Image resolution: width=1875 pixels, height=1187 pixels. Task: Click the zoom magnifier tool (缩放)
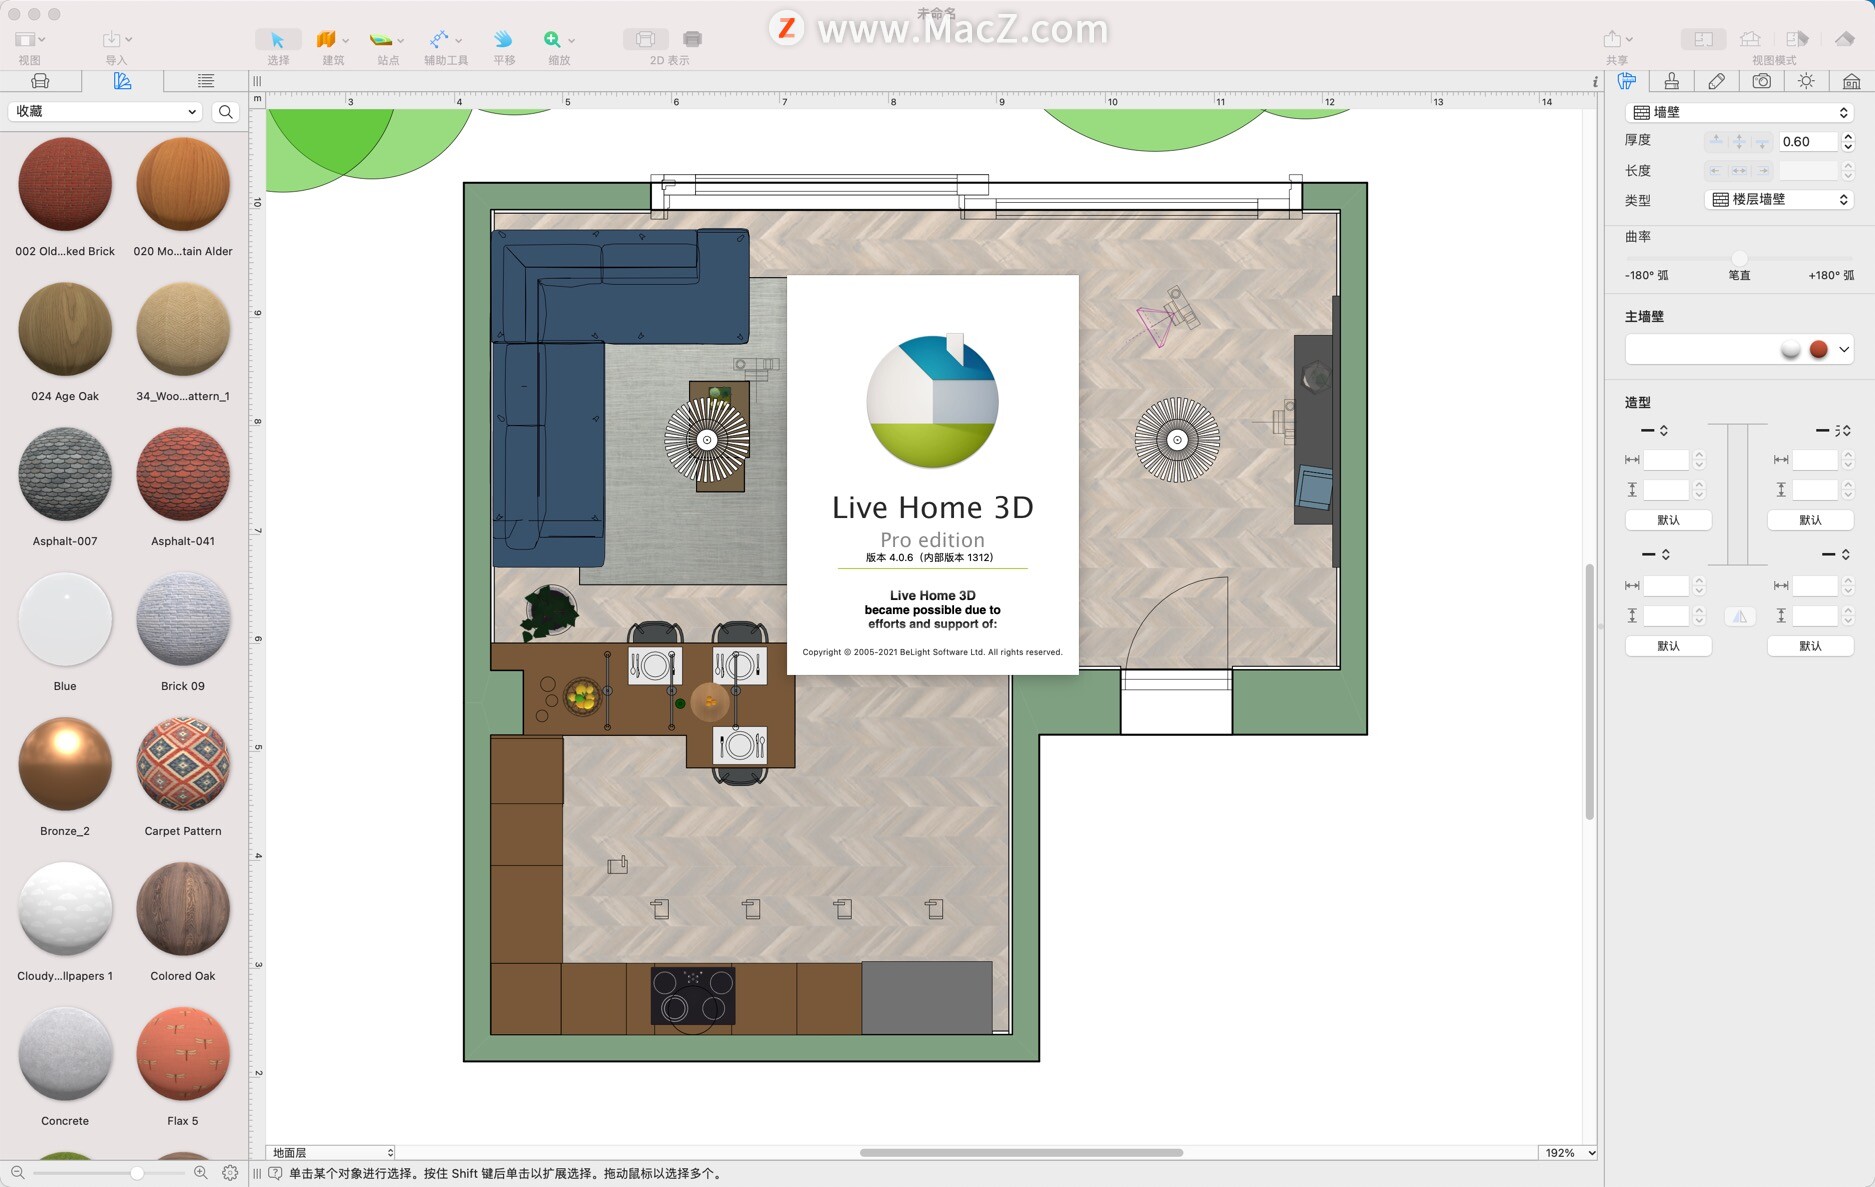[x=552, y=40]
